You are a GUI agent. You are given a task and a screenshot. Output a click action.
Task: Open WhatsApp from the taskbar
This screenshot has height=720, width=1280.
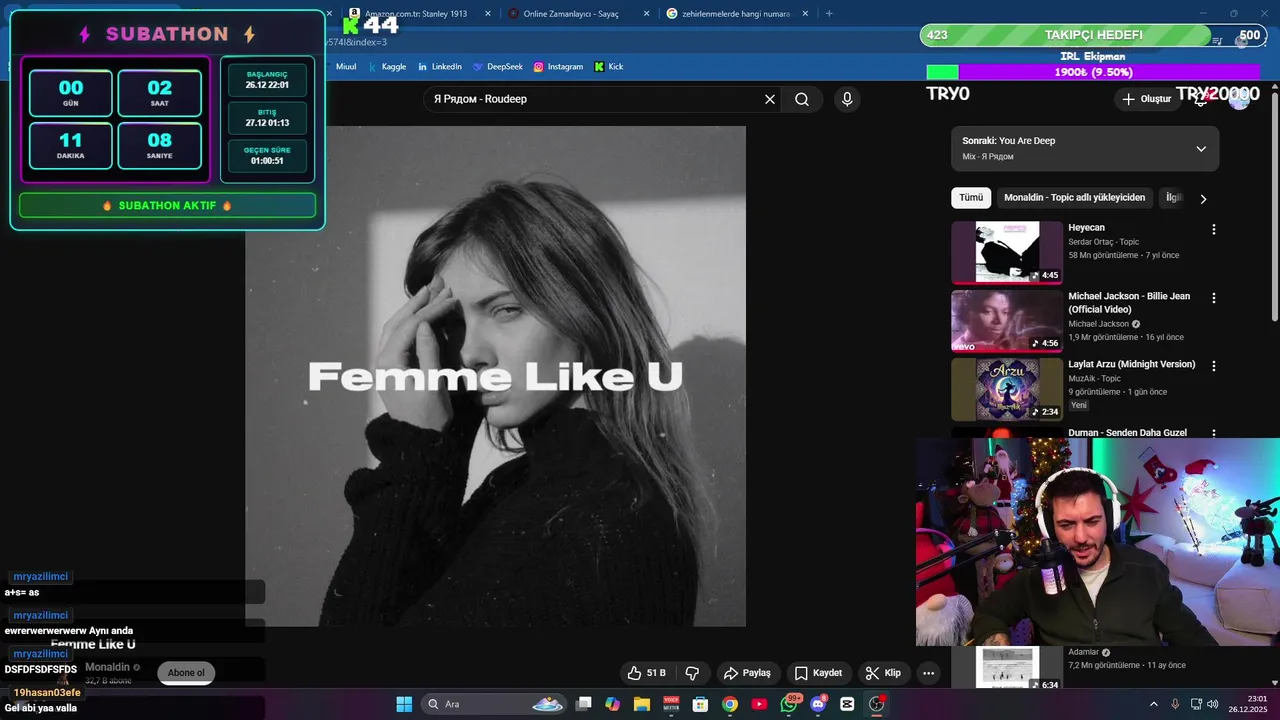789,704
